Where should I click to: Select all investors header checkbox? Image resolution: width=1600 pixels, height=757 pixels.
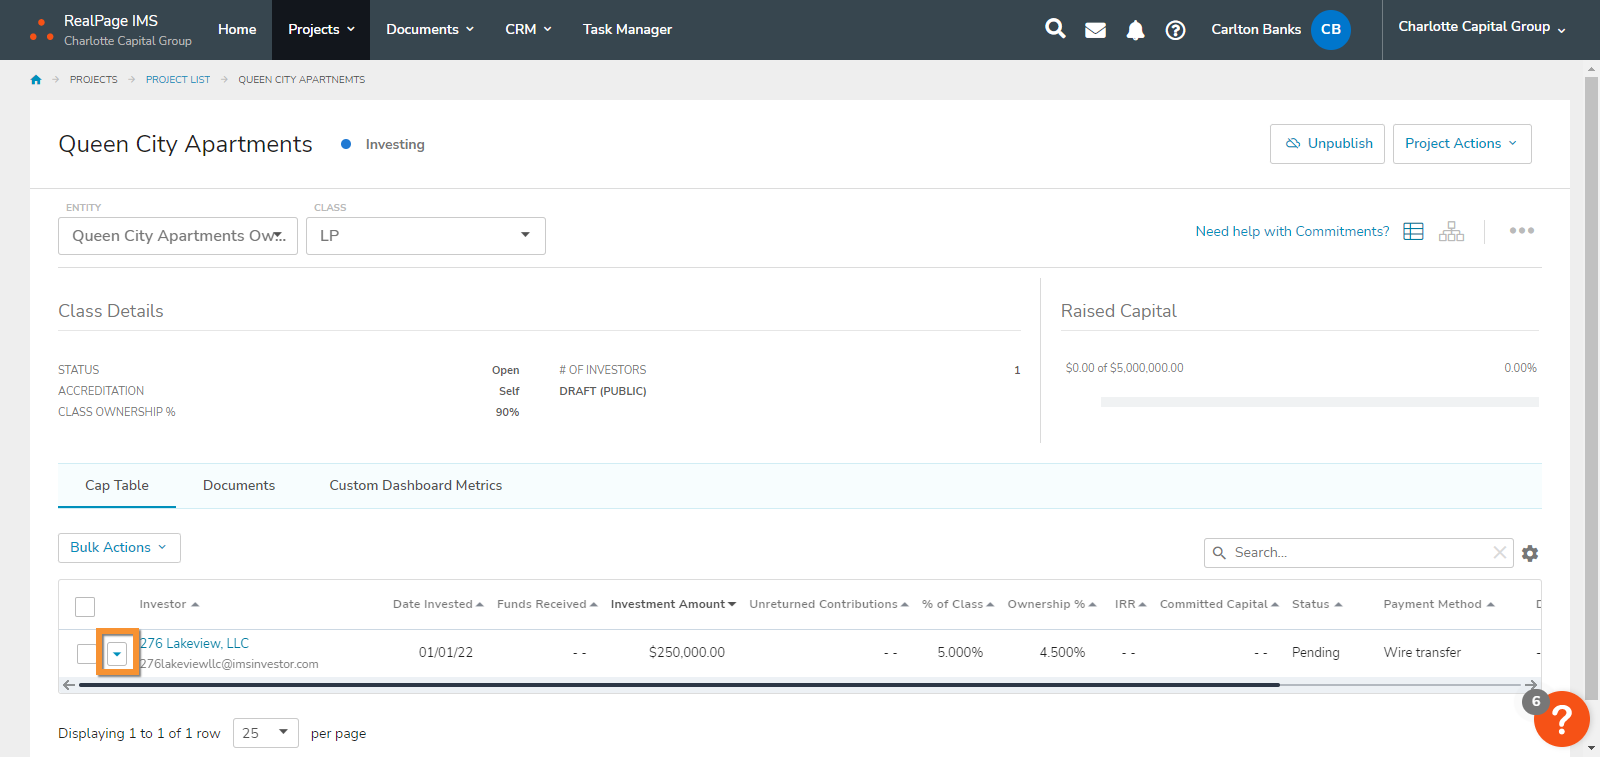(x=85, y=606)
